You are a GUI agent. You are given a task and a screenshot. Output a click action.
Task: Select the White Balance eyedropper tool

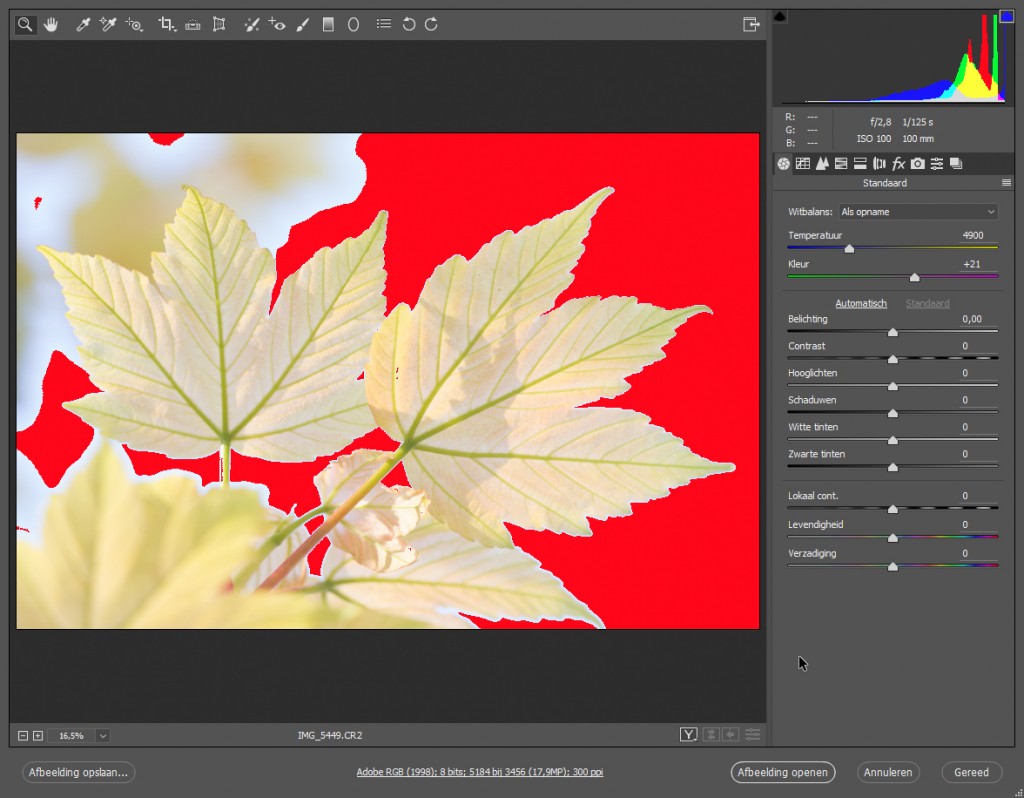pos(84,24)
